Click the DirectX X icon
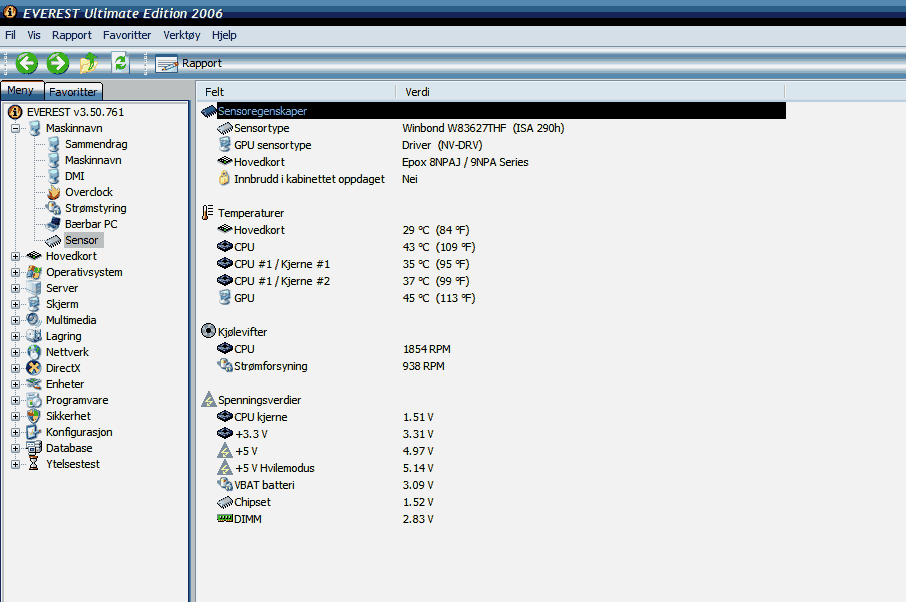This screenshot has height=602, width=906. (34, 368)
